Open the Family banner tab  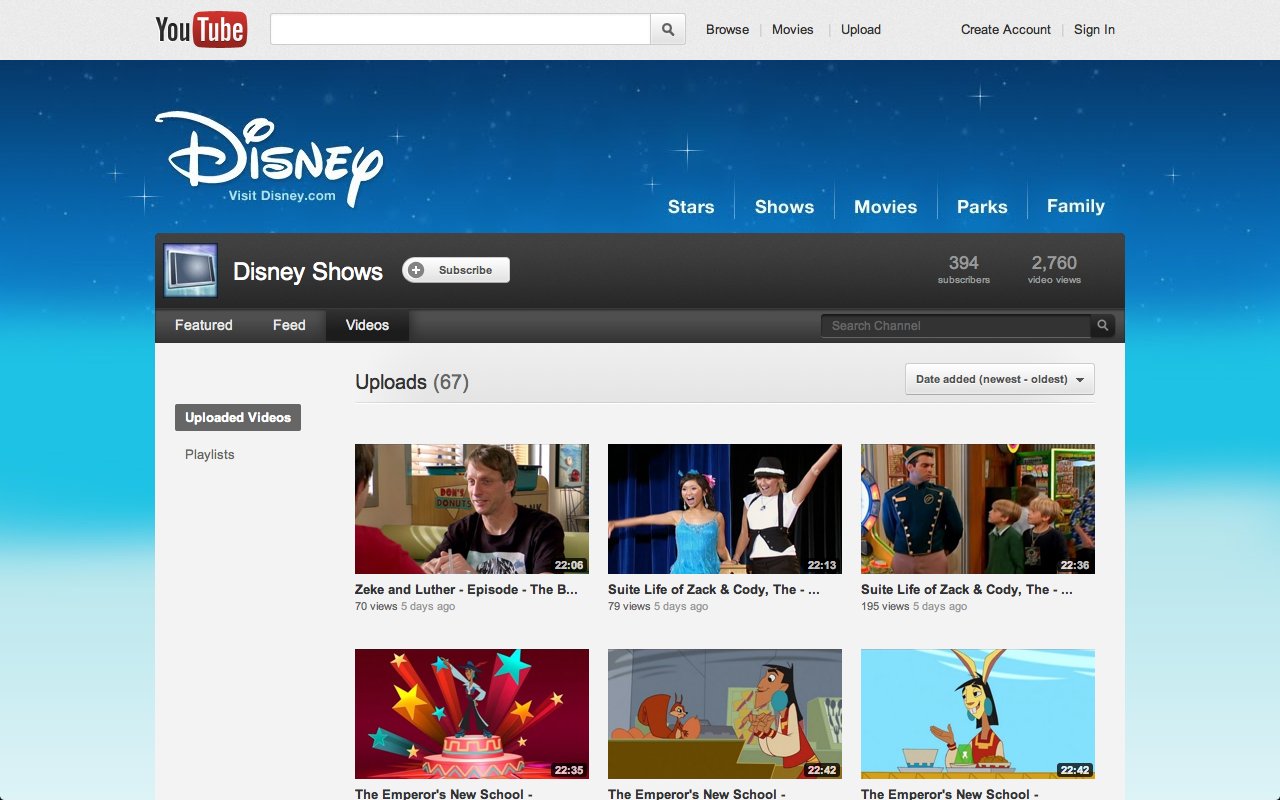pyautogui.click(x=1075, y=206)
